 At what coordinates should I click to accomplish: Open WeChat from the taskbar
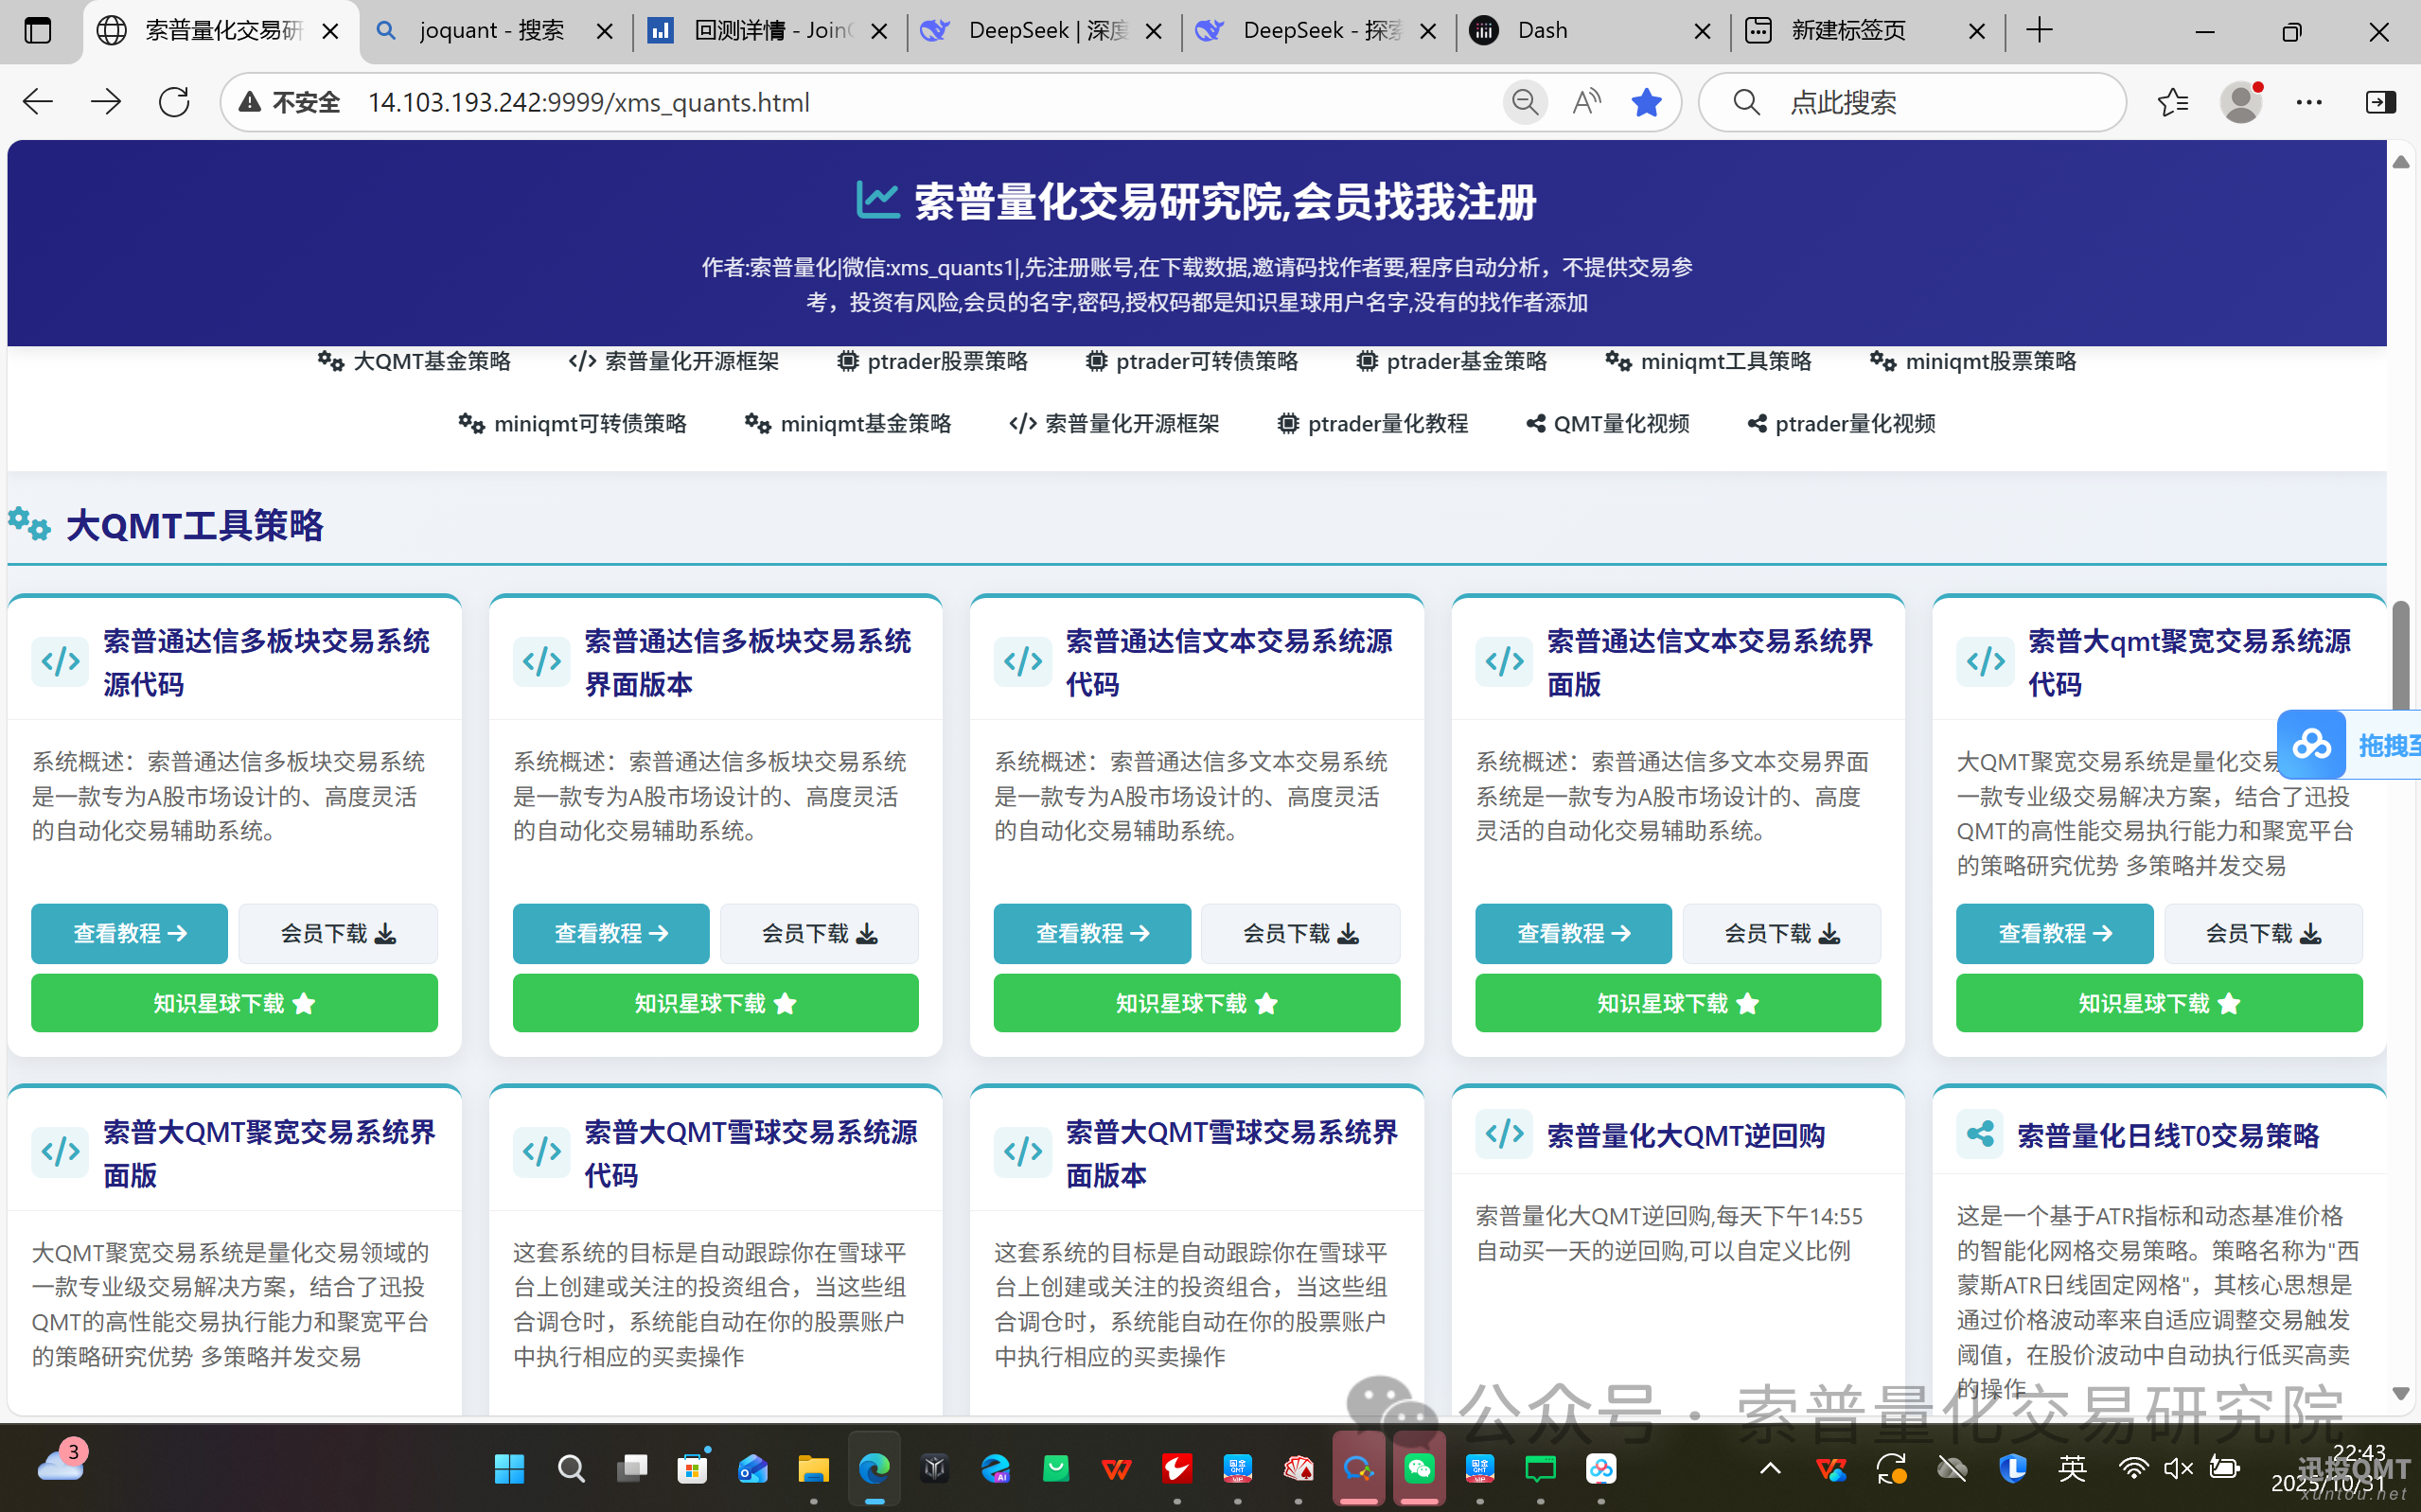tap(1419, 1468)
